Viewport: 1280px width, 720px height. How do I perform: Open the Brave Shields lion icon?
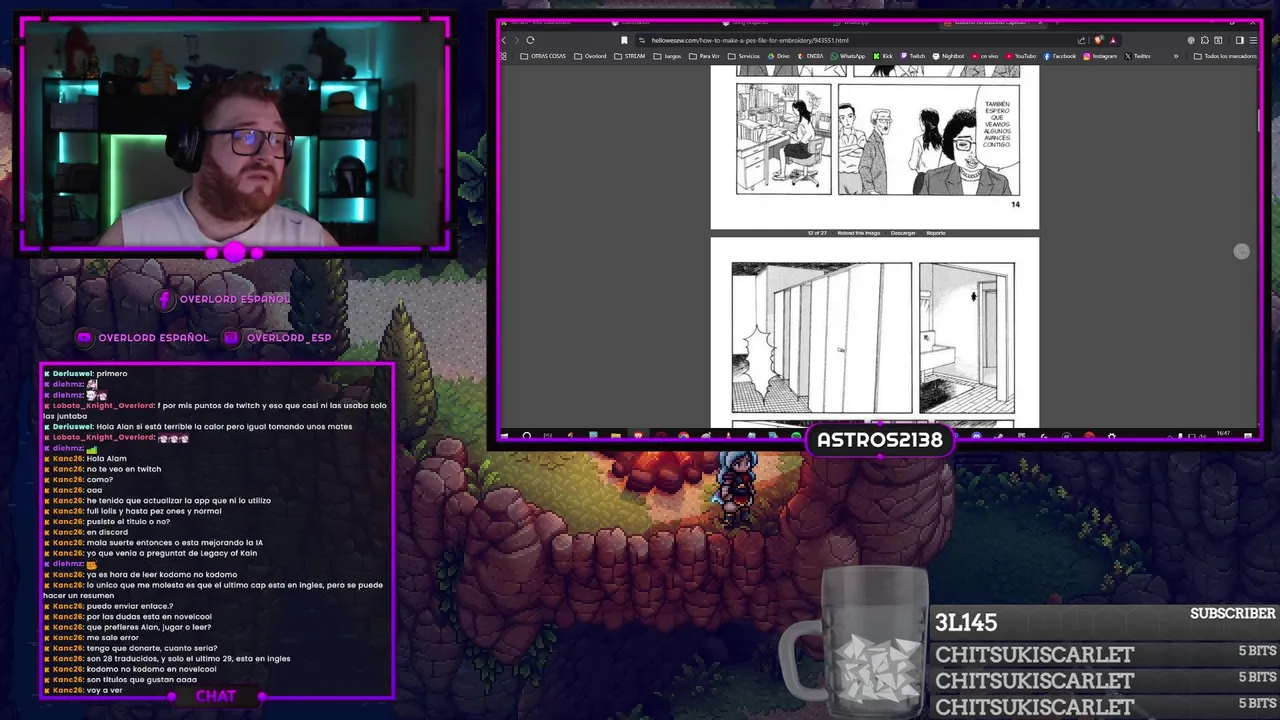(x=1099, y=40)
